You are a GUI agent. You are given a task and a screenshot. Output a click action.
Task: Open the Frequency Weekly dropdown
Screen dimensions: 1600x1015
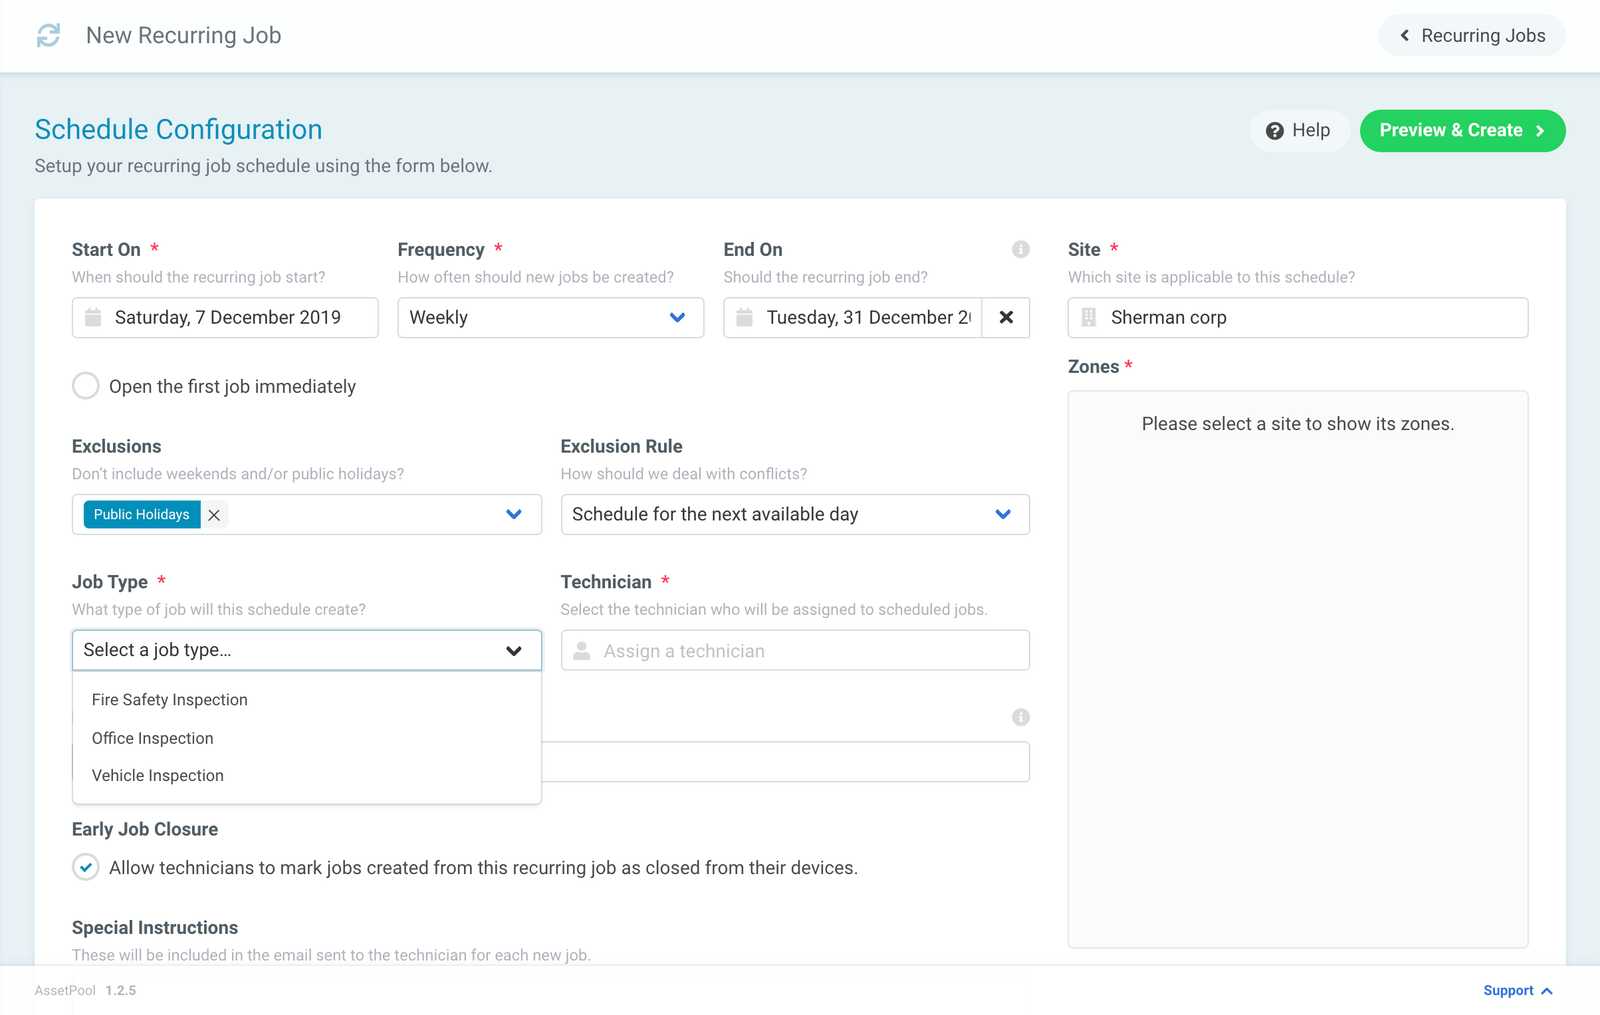tap(551, 317)
